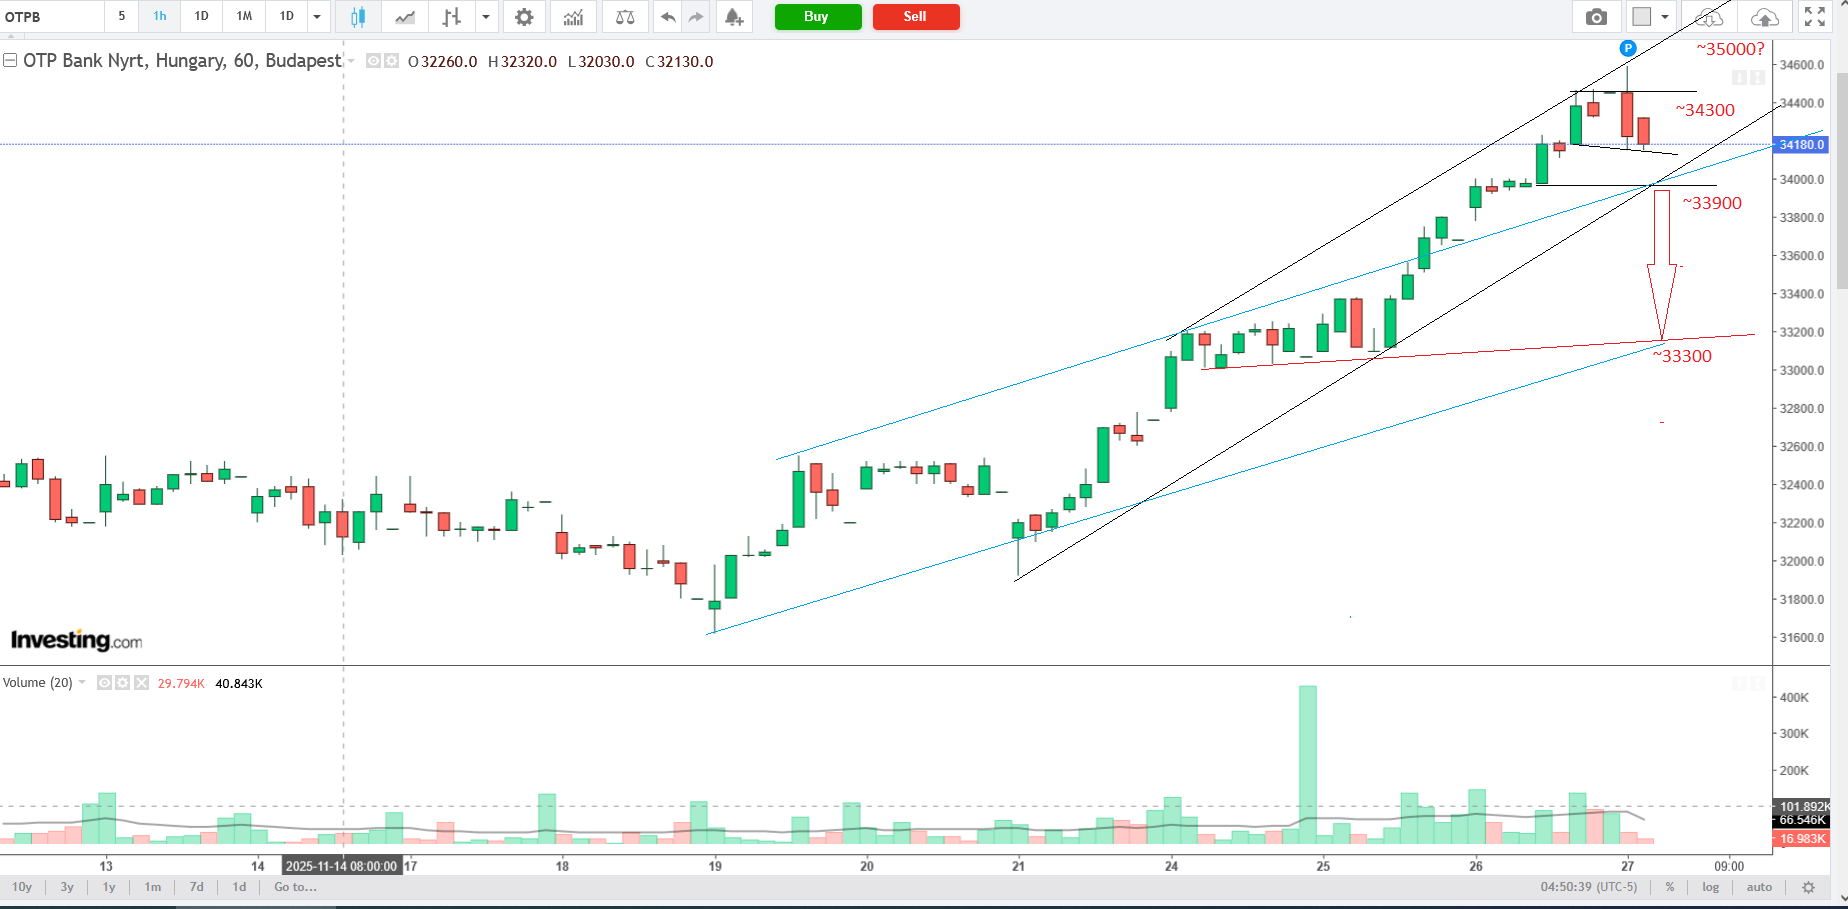This screenshot has height=909, width=1848.
Task: Switch to the line chart style icon
Action: pyautogui.click(x=405, y=17)
